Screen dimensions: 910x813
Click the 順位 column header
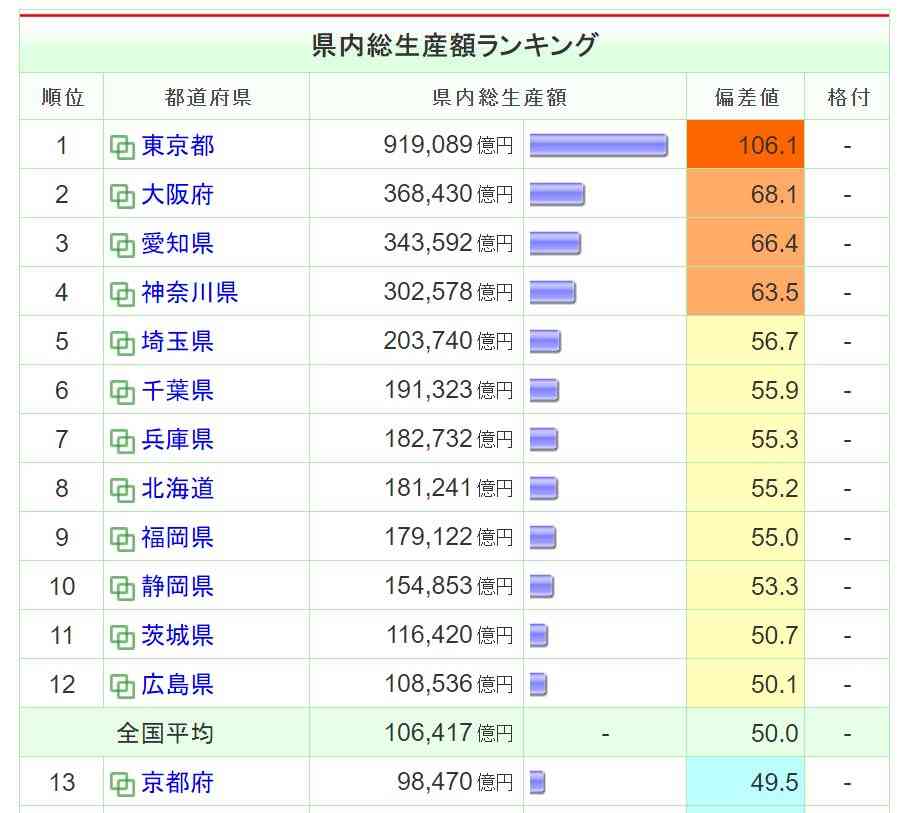pyautogui.click(x=62, y=98)
